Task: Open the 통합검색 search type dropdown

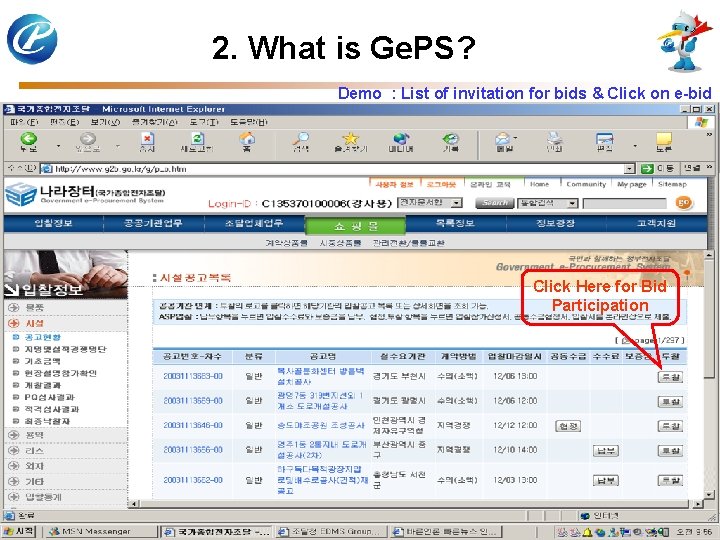Action: pos(572,203)
